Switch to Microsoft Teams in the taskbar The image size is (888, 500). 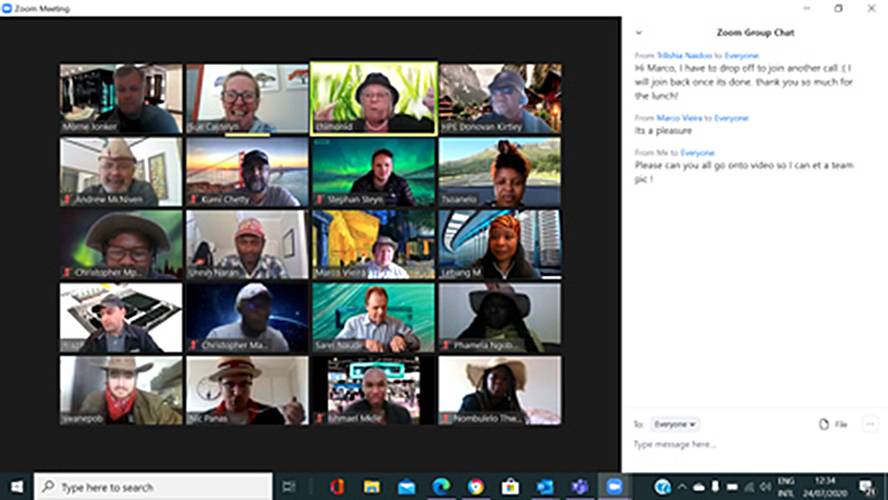(x=579, y=487)
